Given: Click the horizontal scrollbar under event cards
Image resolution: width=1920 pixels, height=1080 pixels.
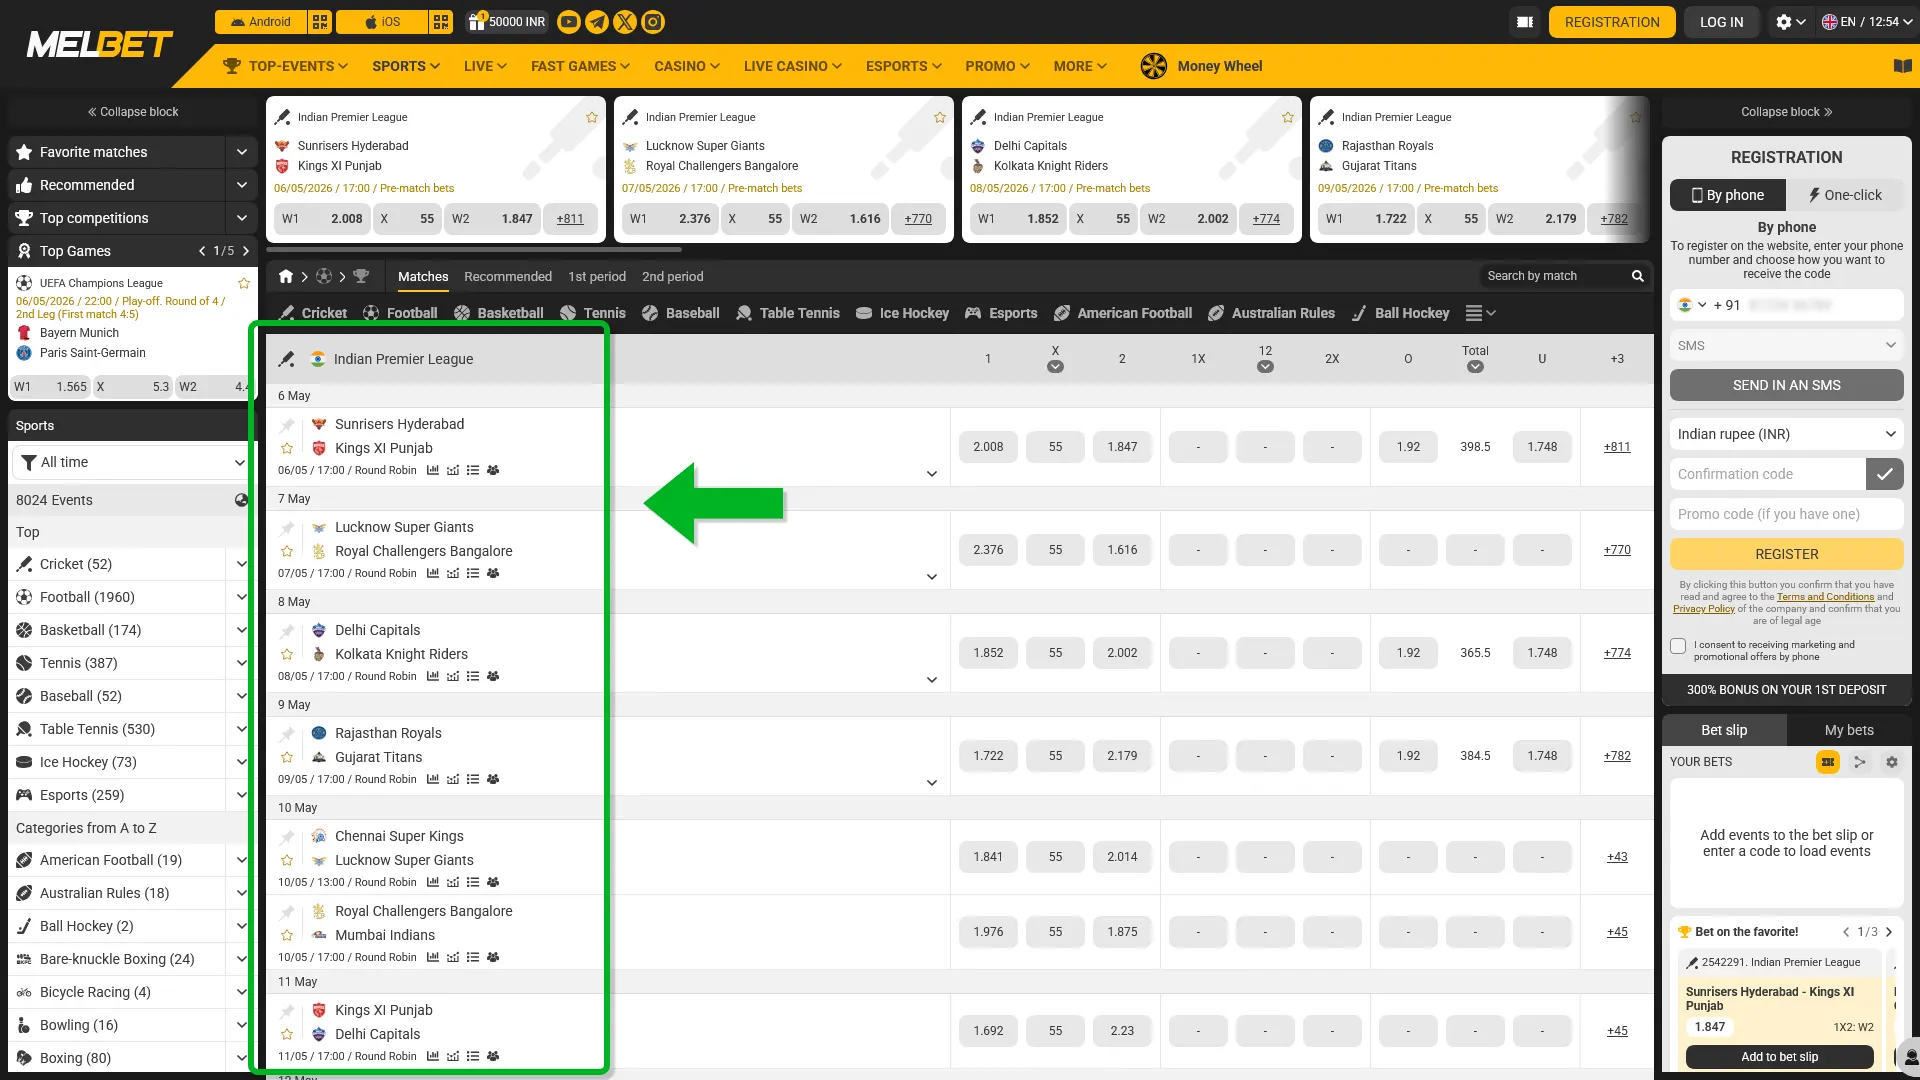Looking at the screenshot, I should [475, 249].
